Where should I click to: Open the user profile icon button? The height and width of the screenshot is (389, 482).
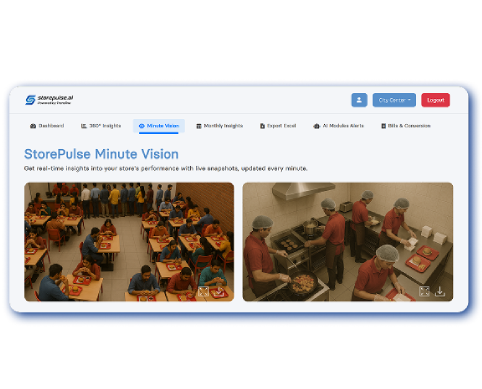coord(359,100)
